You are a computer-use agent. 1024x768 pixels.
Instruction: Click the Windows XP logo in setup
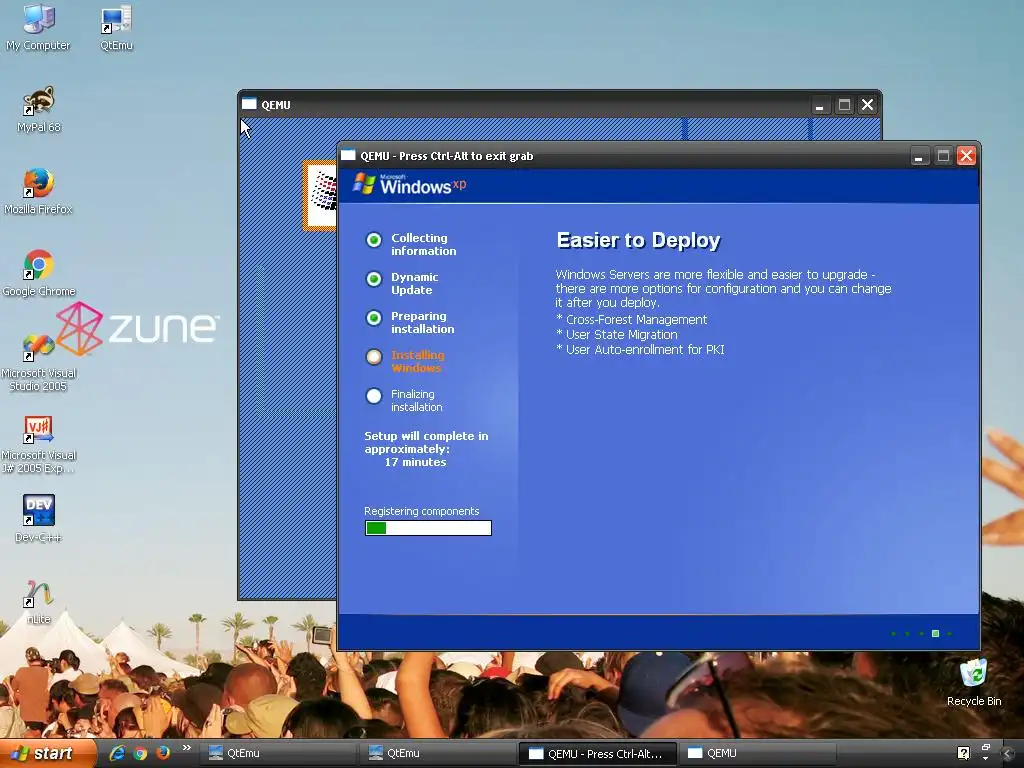tap(409, 185)
